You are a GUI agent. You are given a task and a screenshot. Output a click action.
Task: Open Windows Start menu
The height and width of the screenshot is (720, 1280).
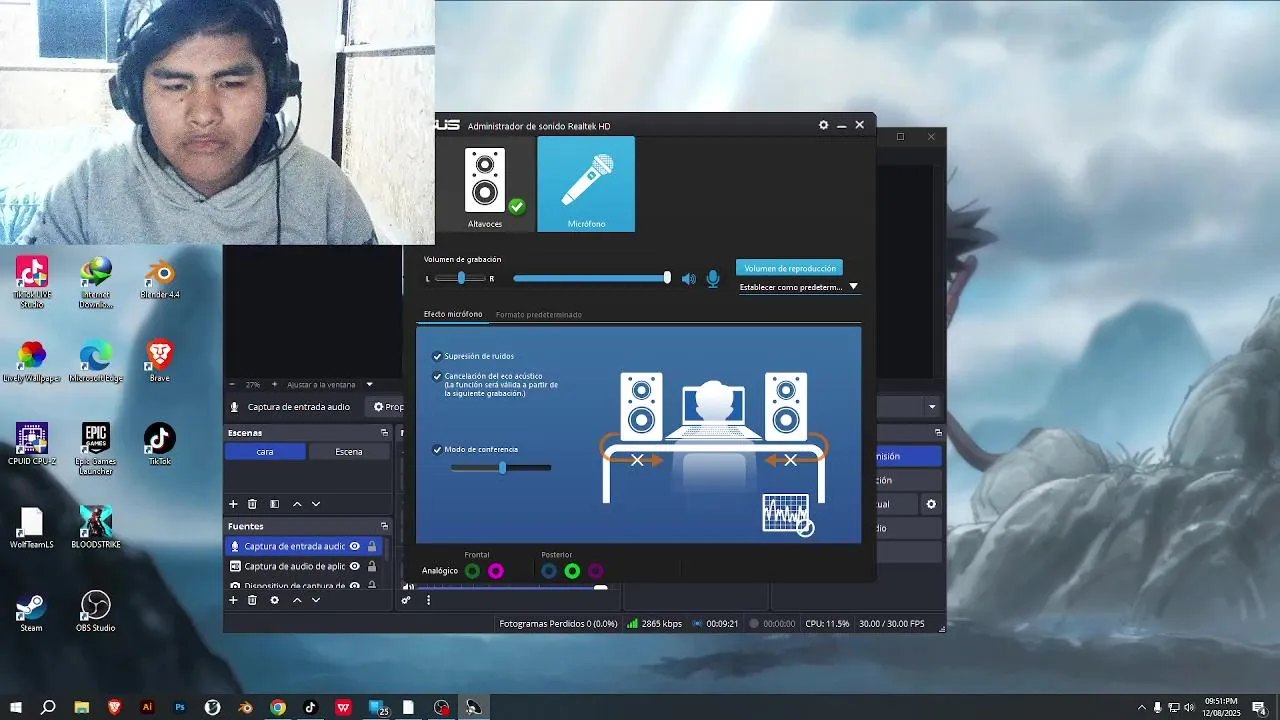(x=16, y=707)
